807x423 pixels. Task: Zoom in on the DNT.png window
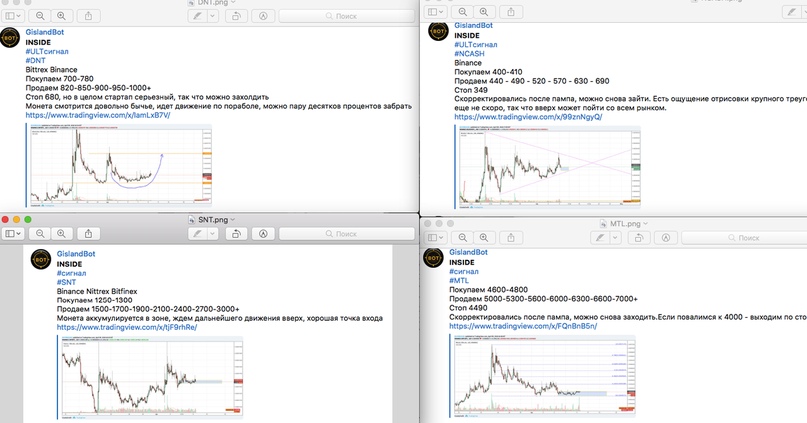(x=61, y=16)
